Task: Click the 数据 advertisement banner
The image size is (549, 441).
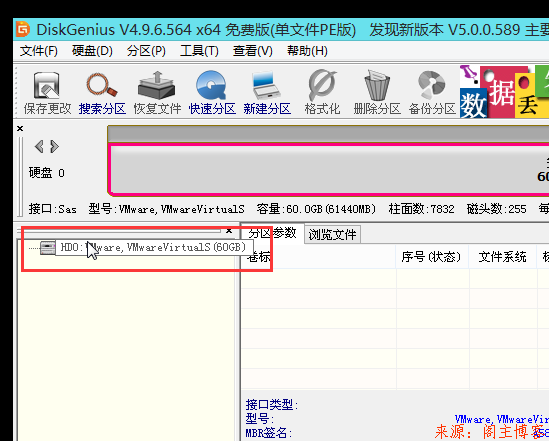Action: tap(504, 92)
